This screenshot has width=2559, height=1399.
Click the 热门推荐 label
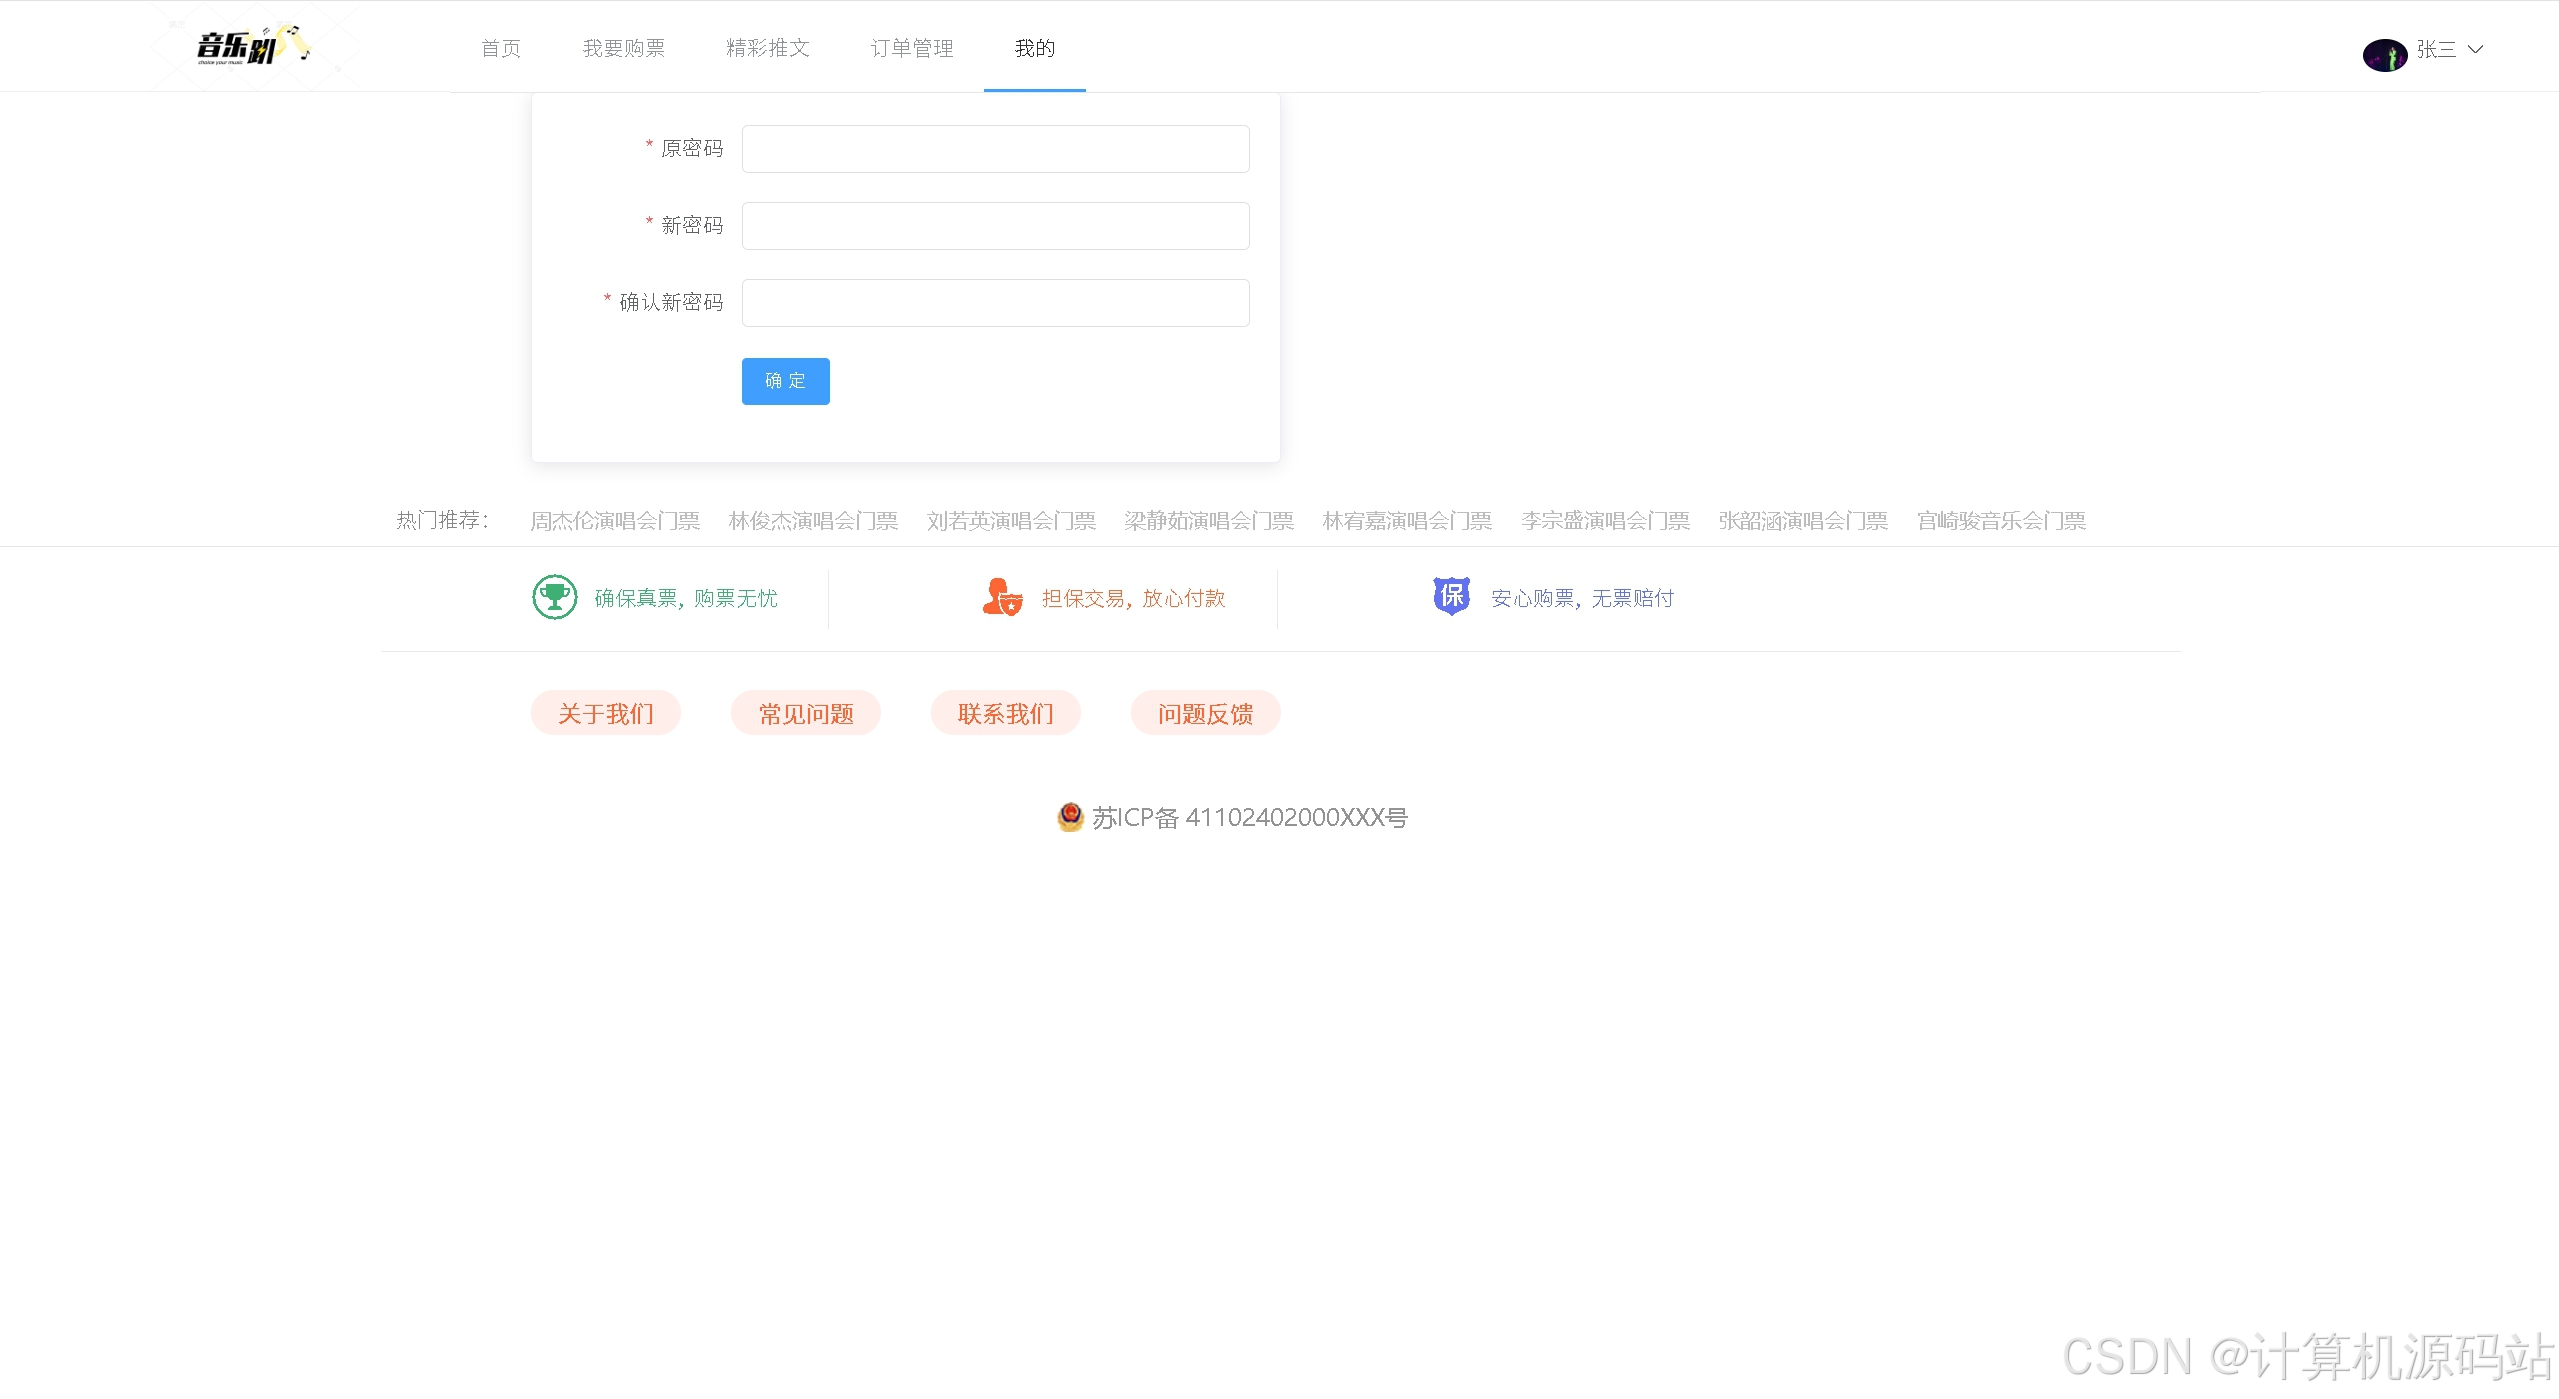(443, 520)
